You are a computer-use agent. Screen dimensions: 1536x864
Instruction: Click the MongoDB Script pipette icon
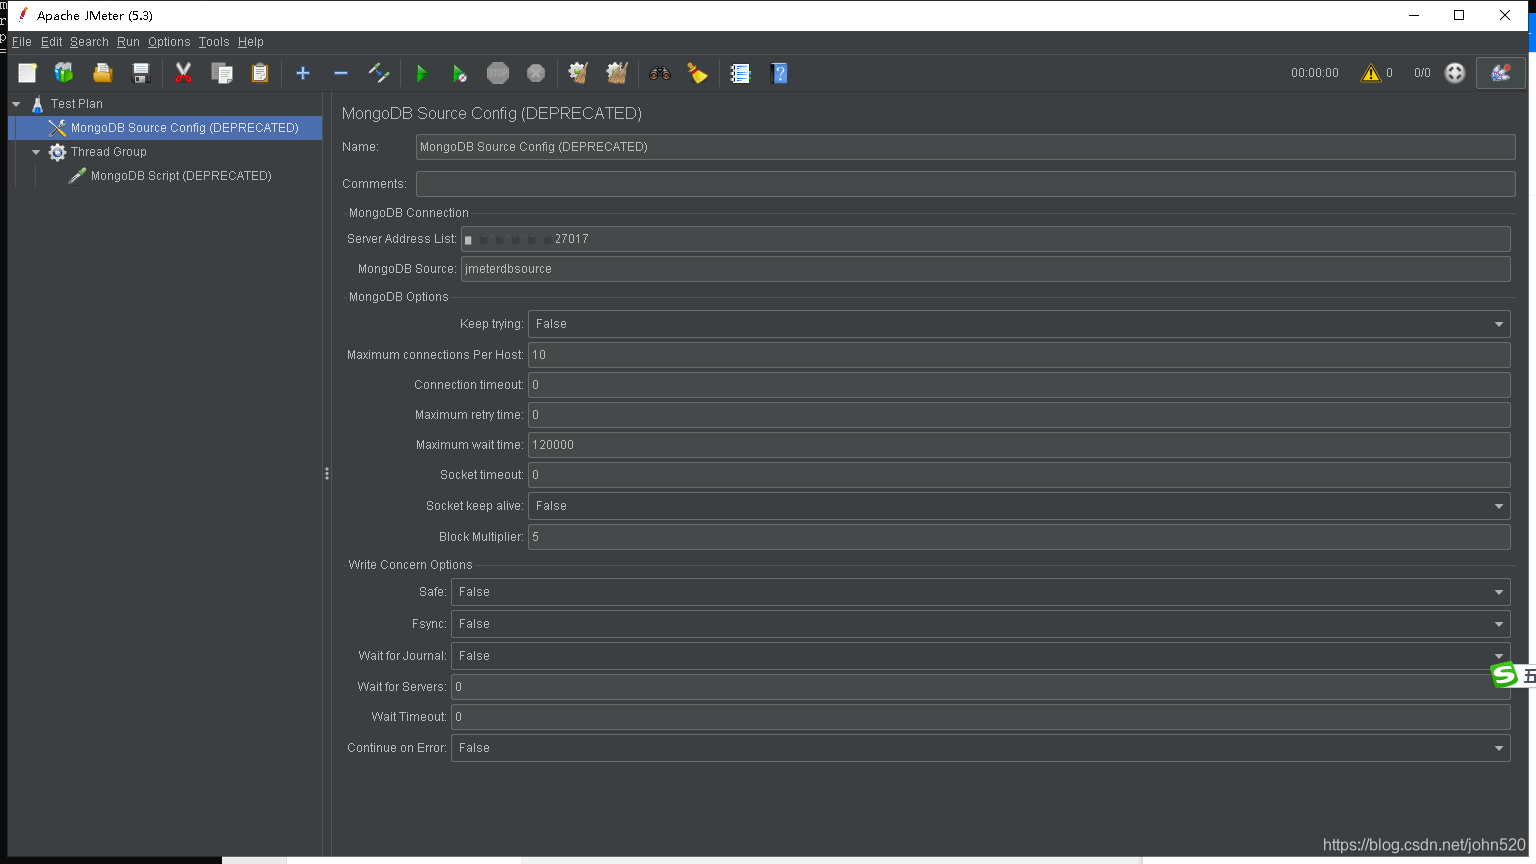pyautogui.click(x=77, y=175)
